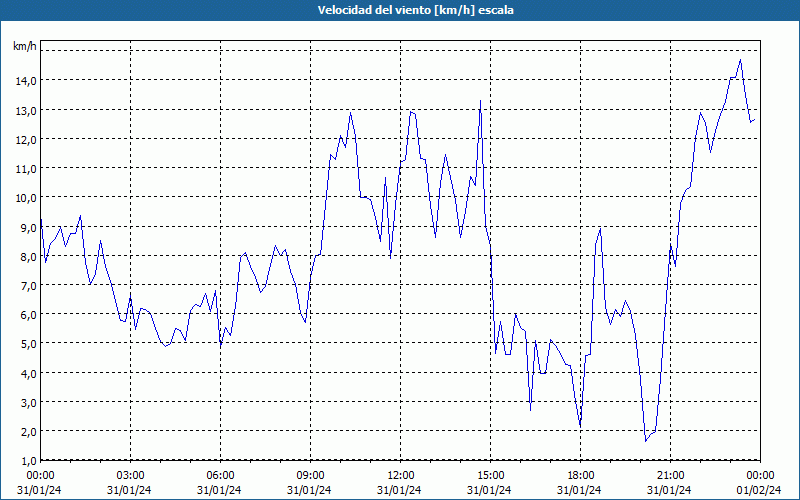This screenshot has width=800, height=500.
Task: Click the "21:00" time label
Action: click(670, 476)
